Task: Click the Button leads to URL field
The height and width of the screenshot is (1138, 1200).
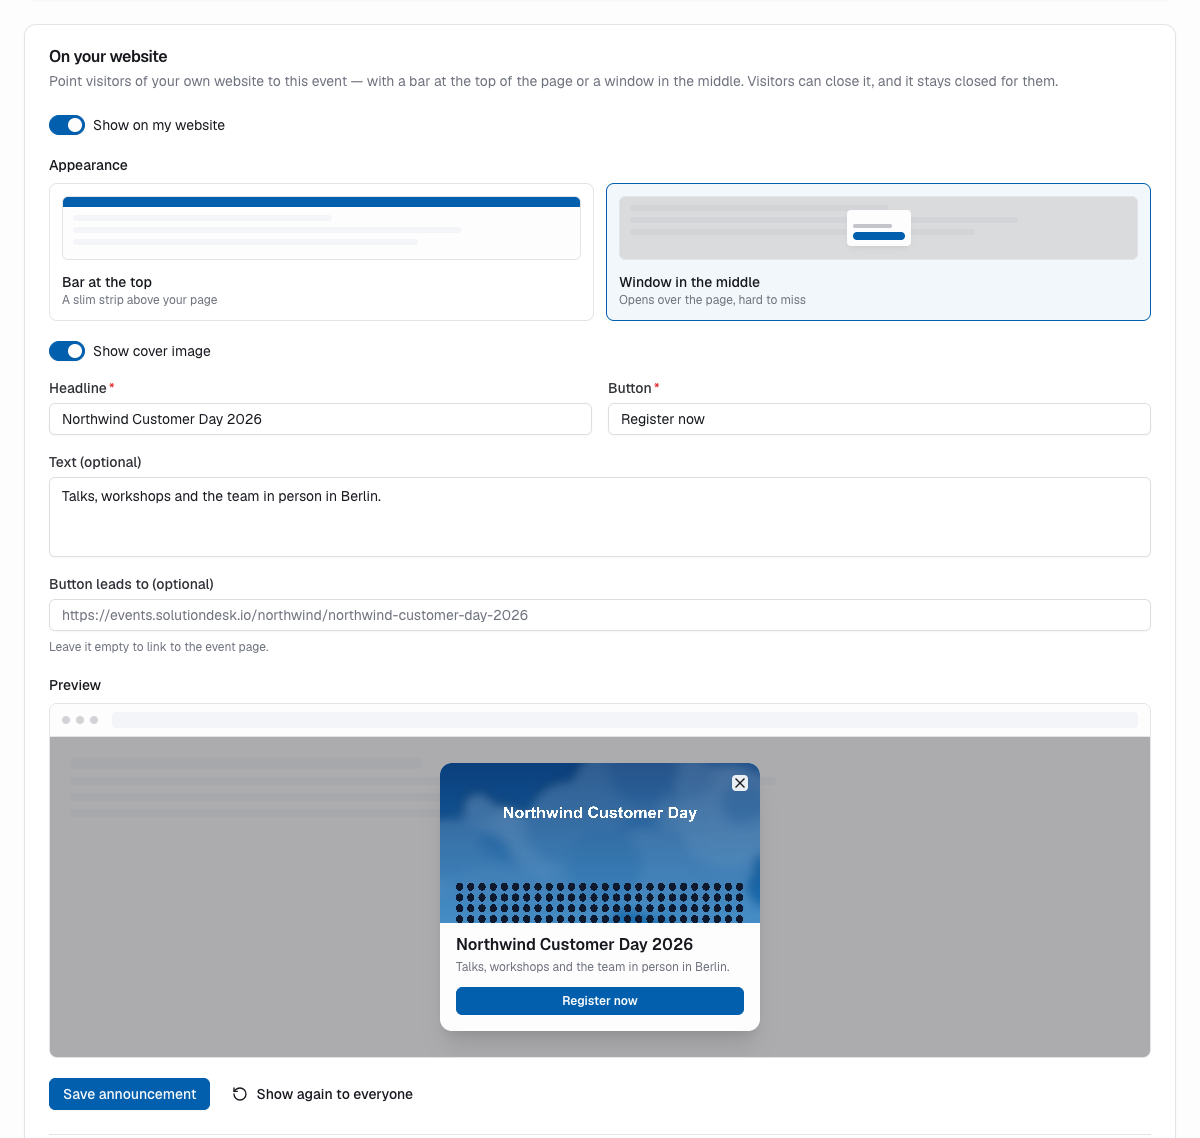Action: coord(600,615)
